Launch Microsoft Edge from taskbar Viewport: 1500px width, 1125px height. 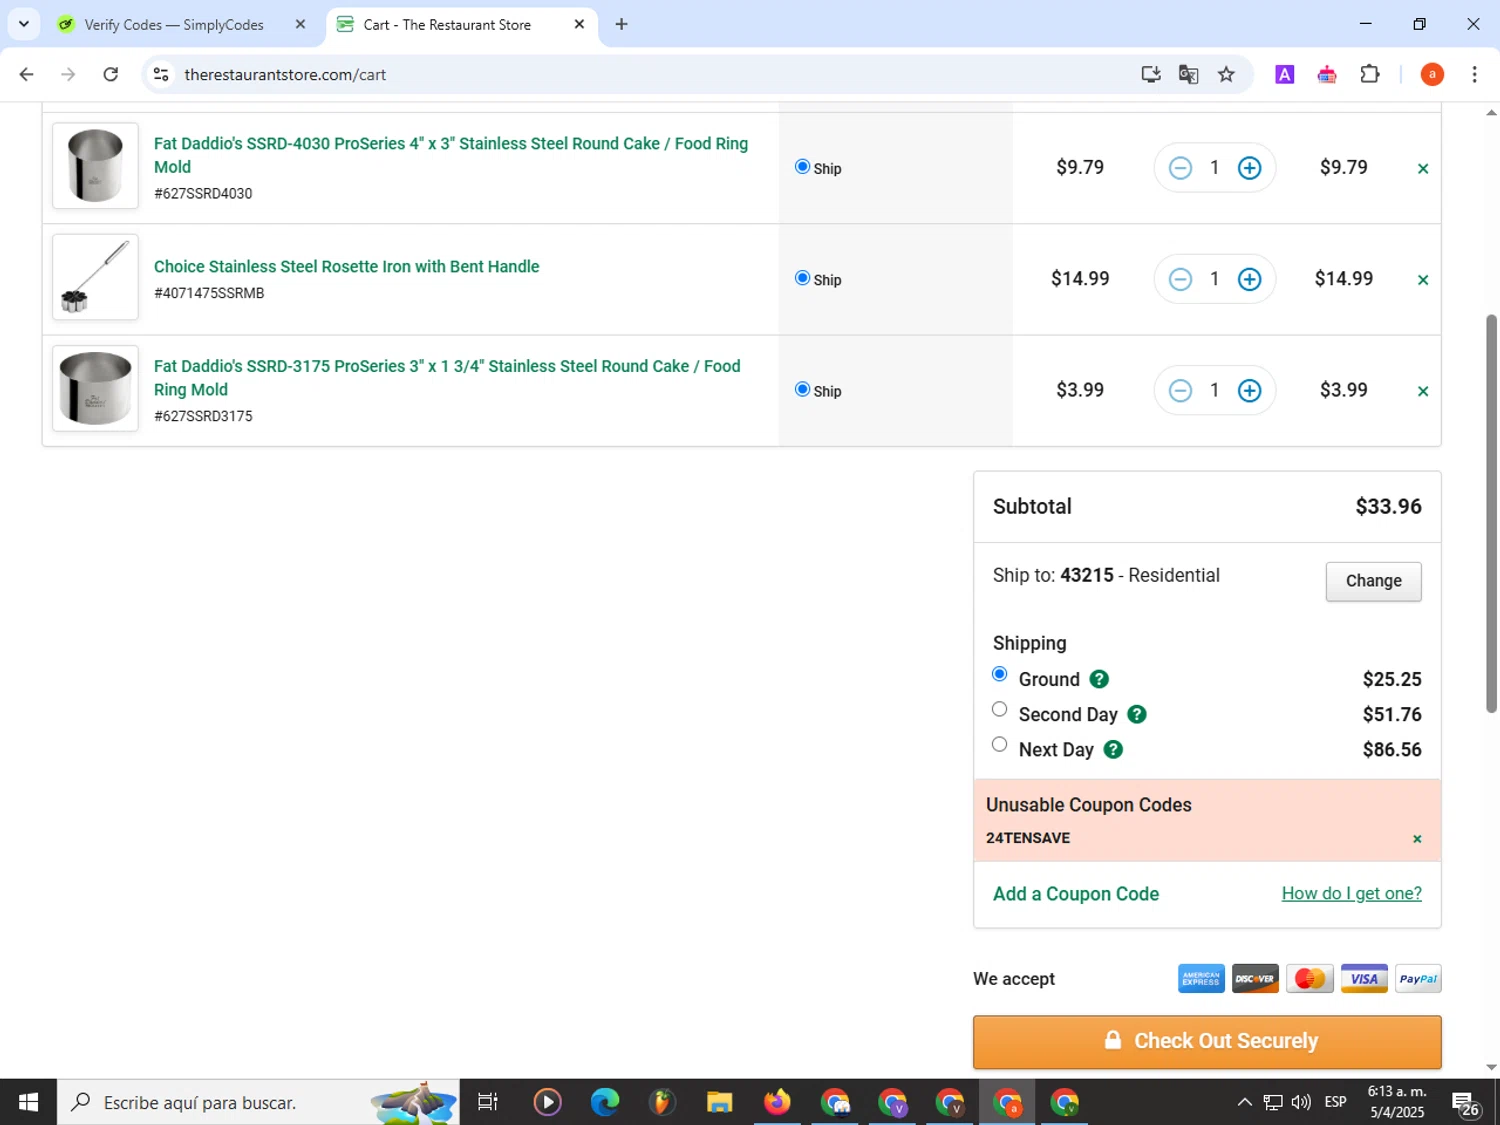pyautogui.click(x=605, y=1102)
